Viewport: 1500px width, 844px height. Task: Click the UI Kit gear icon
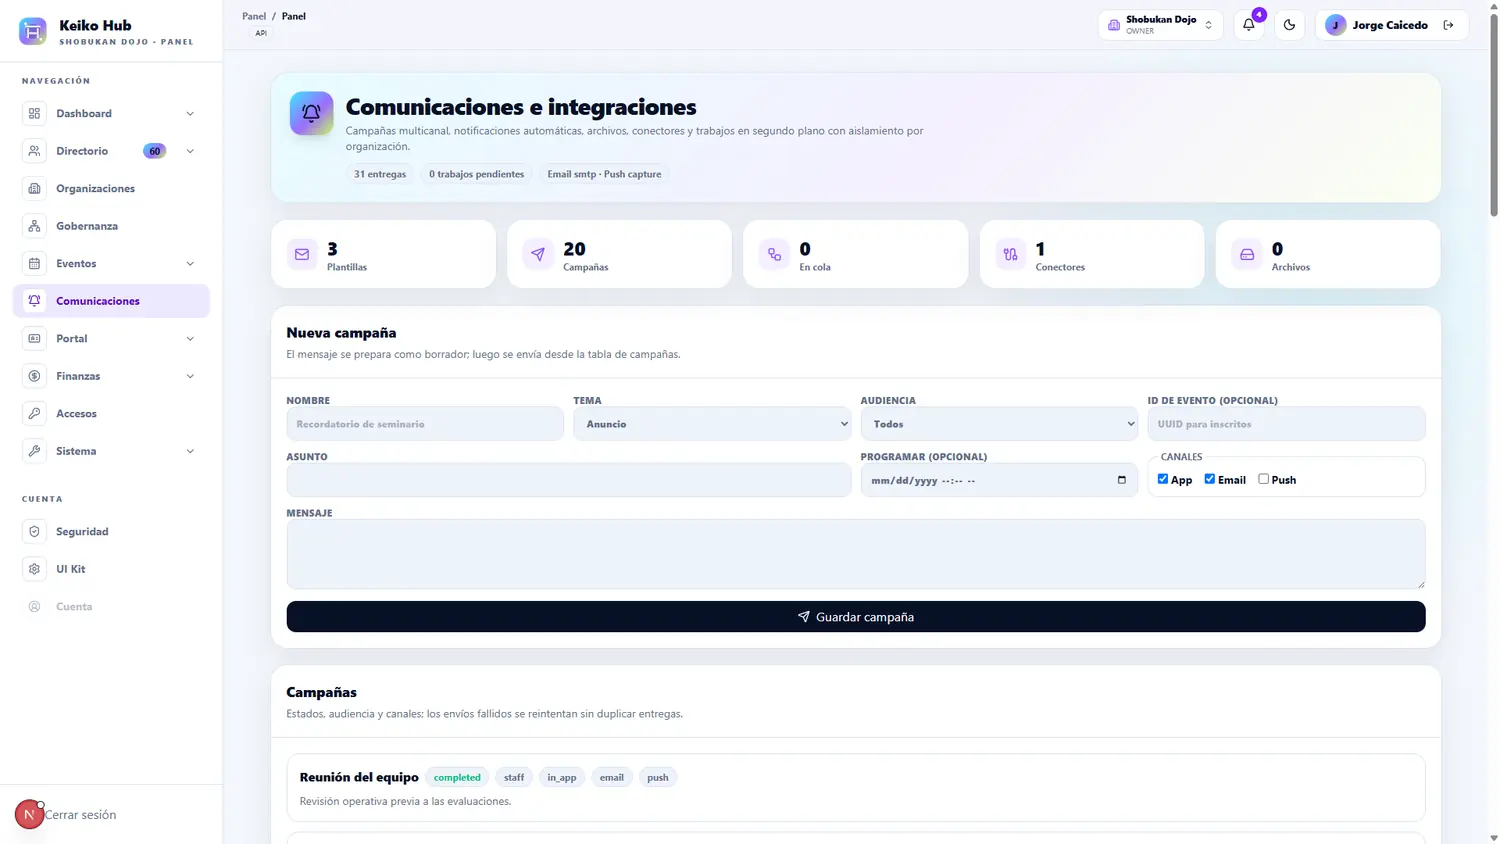point(34,569)
